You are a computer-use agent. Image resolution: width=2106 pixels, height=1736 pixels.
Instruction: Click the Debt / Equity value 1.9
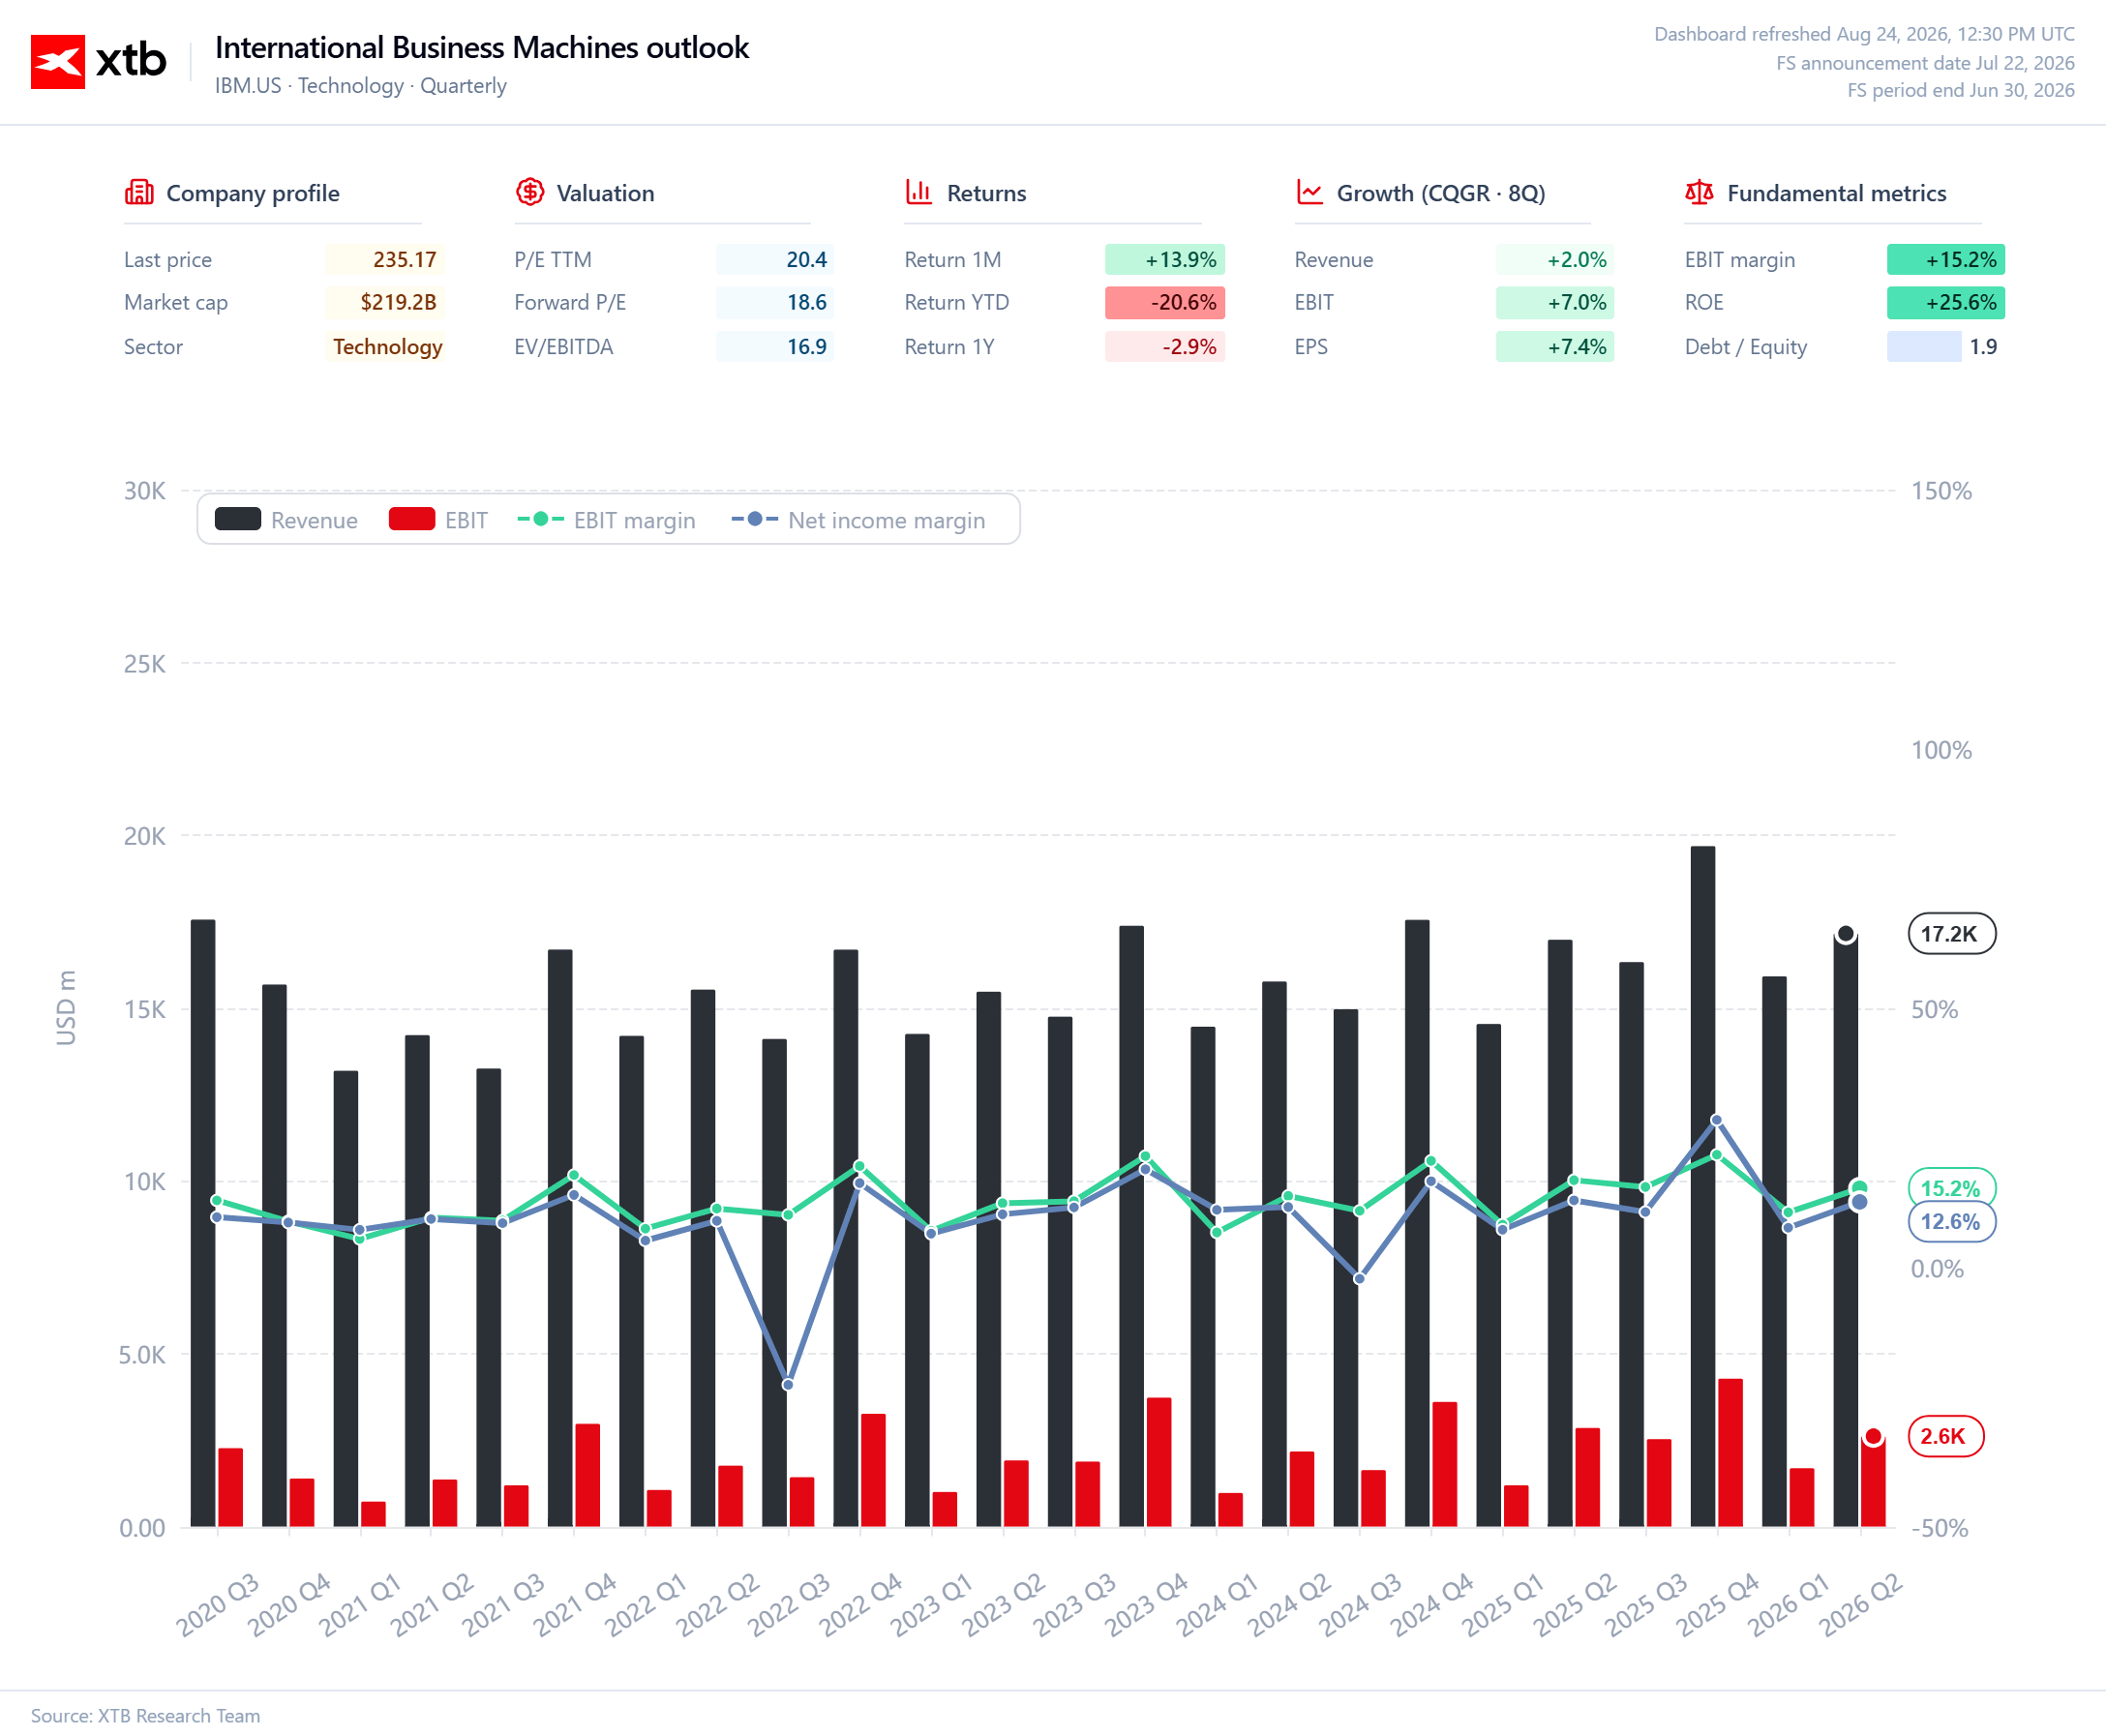[1983, 347]
